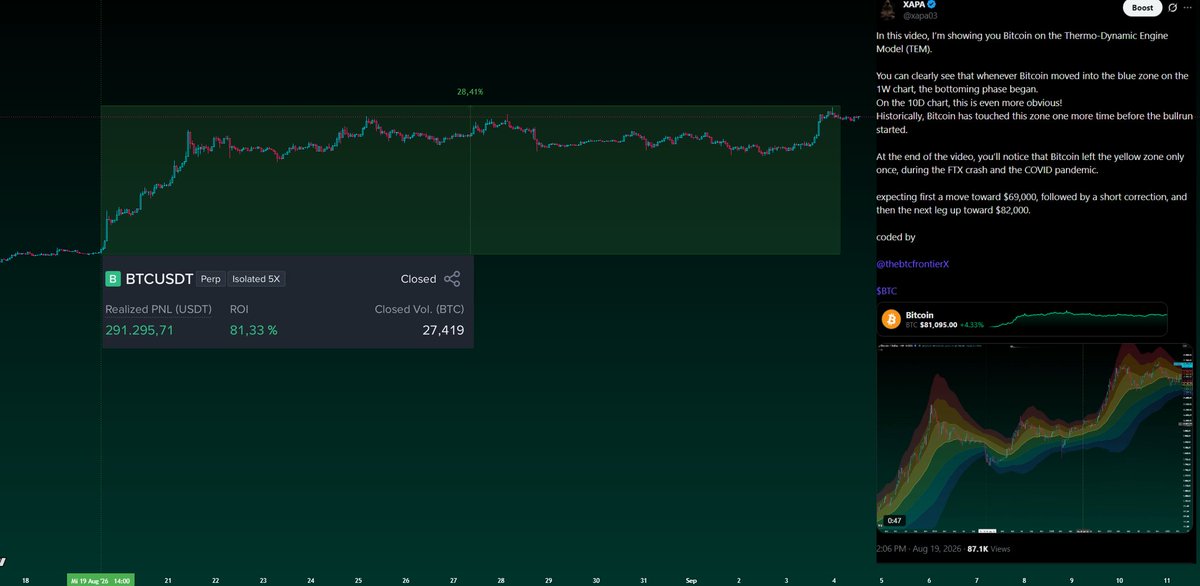Screen dimensions: 1200x586
Task: Select the Perp tag on the position card
Action: click(212, 279)
